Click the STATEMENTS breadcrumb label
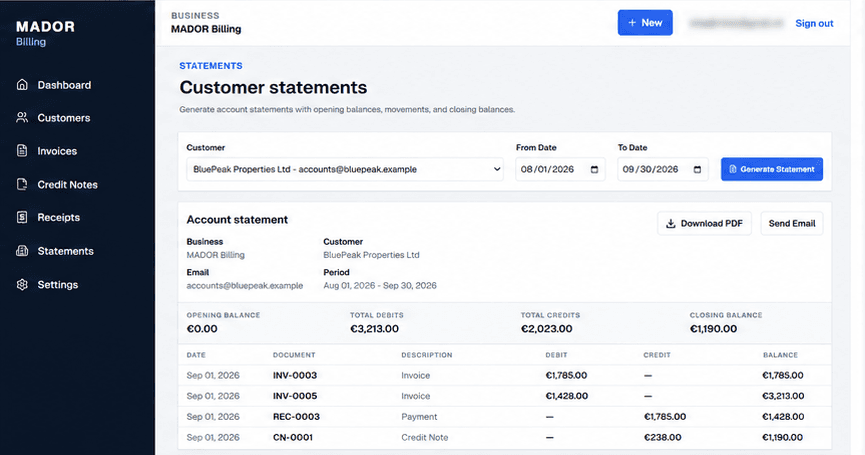This screenshot has width=865, height=455. coord(211,66)
